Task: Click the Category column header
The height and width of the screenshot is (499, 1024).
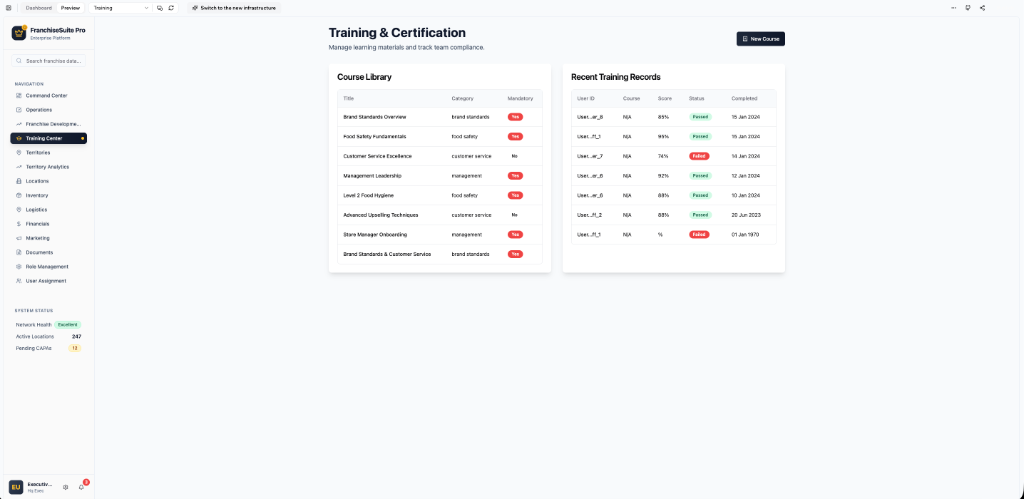Action: click(x=462, y=99)
